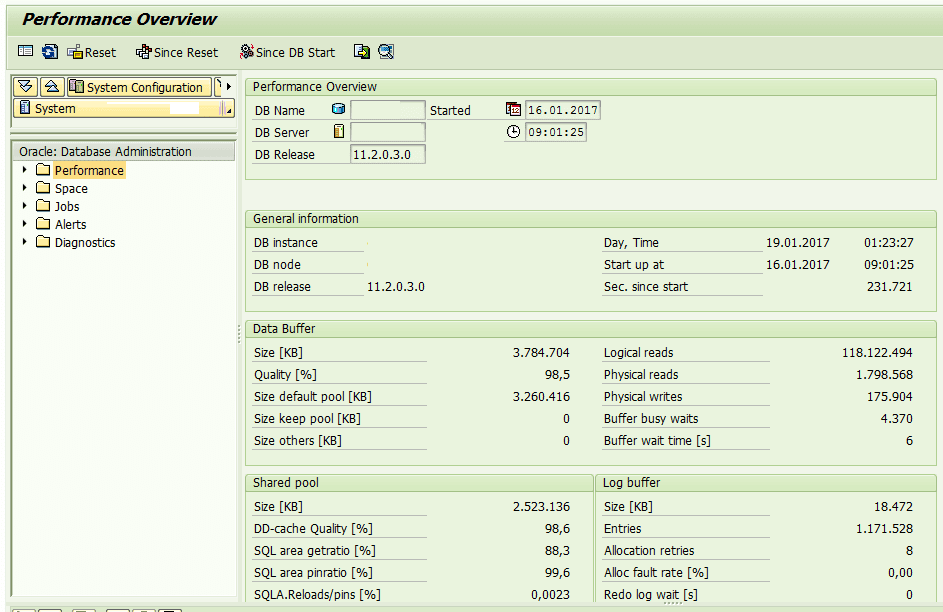943x612 pixels.
Task: Expand the Alerts folder
Action: [x=22, y=224]
